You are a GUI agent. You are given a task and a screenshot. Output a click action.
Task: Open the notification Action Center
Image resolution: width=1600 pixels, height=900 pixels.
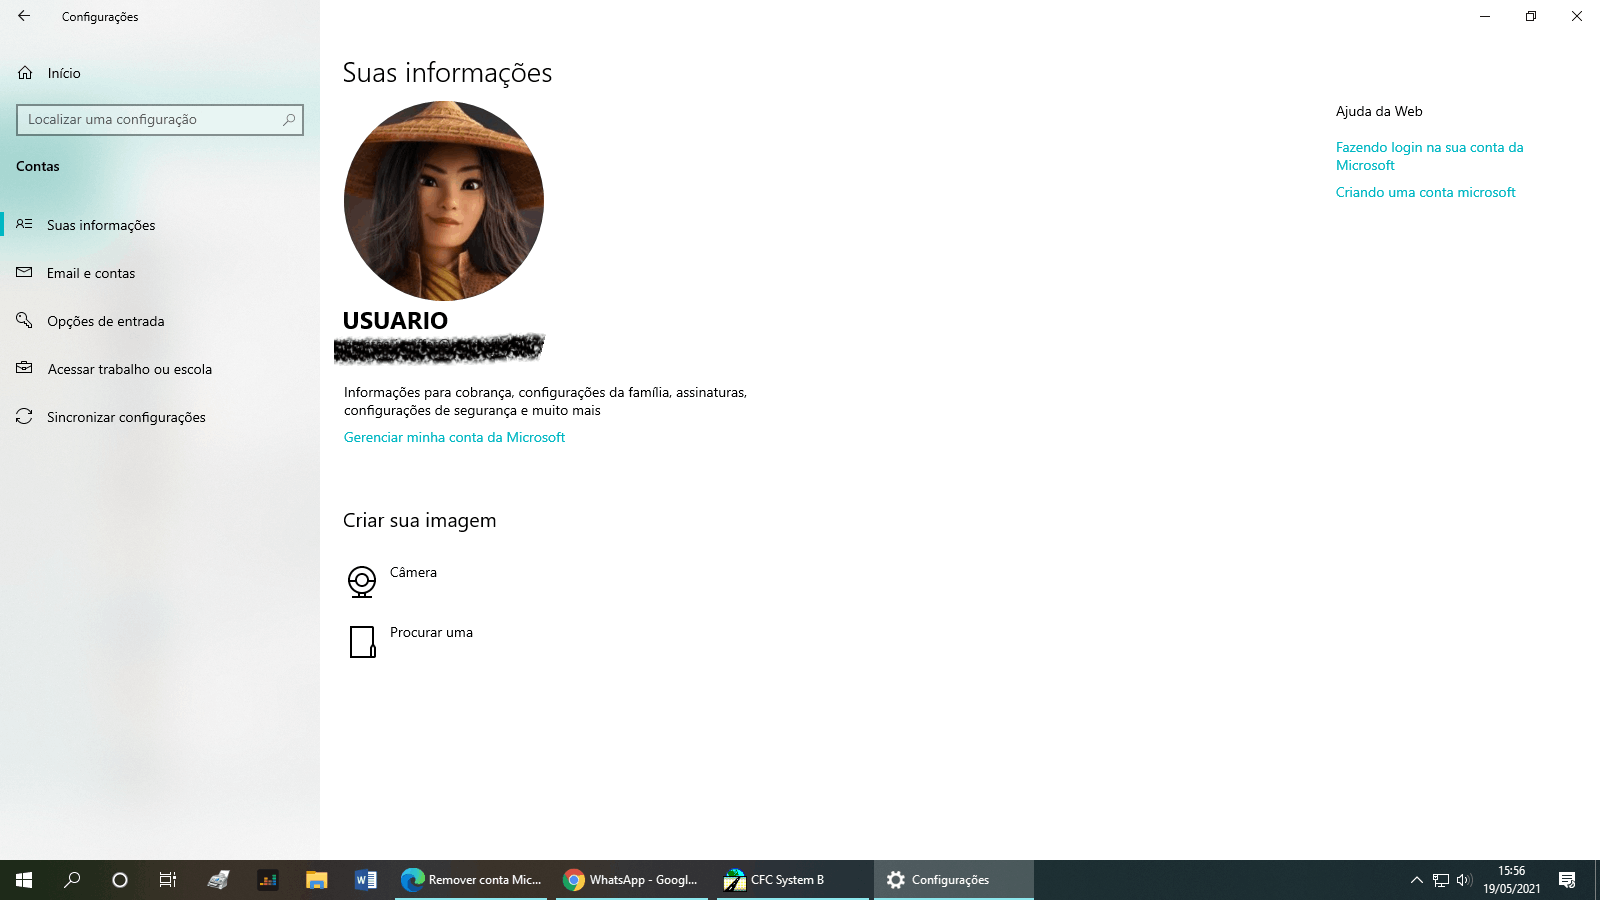click(1567, 880)
